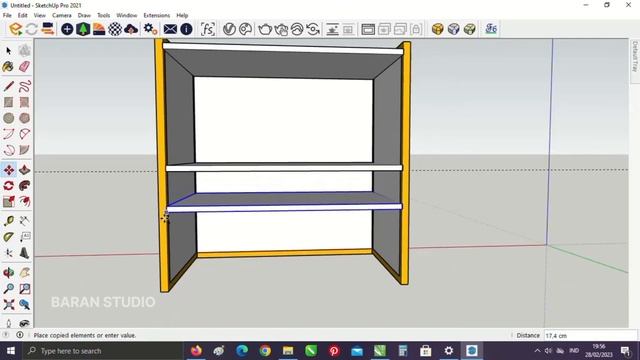Select the Zoom magnifier tool

click(9, 289)
